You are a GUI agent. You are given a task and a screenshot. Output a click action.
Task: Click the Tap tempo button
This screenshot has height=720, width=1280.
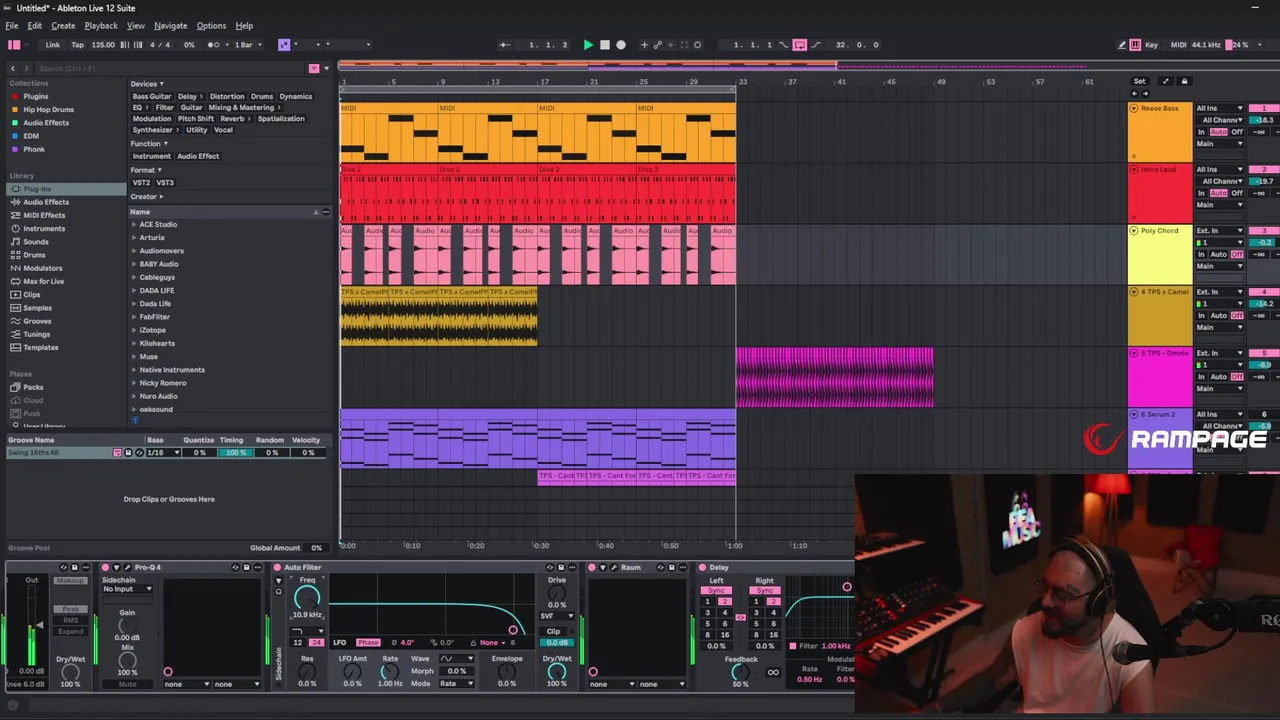[77, 45]
